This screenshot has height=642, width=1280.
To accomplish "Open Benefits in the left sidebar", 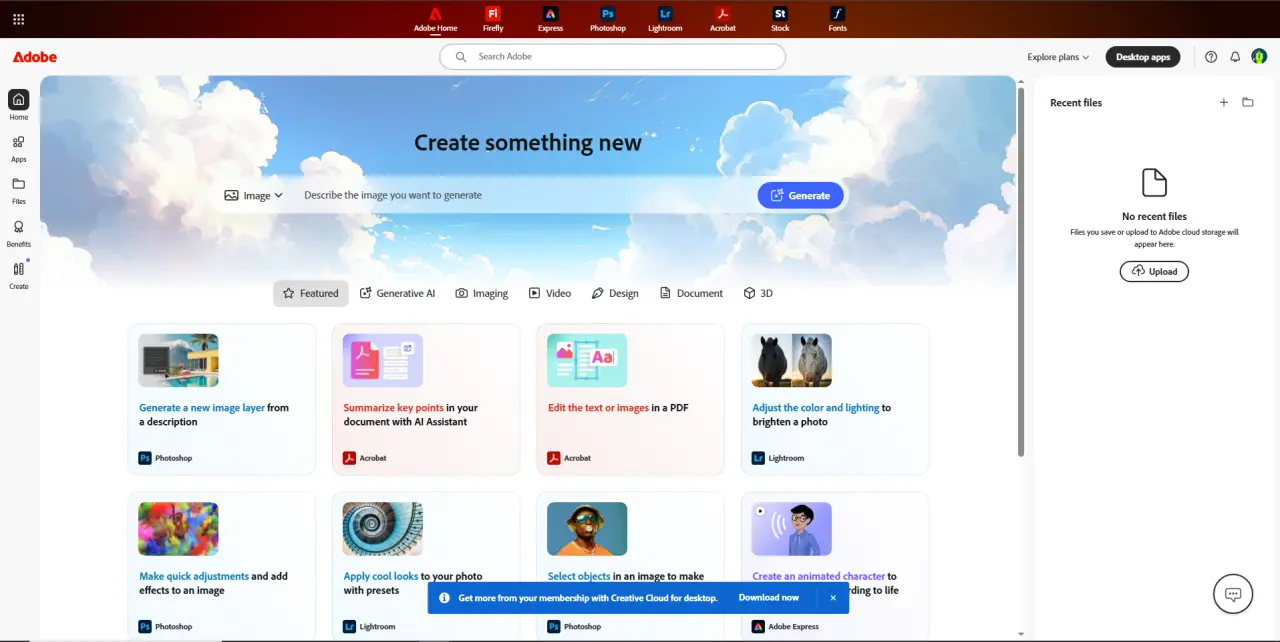I will (19, 233).
